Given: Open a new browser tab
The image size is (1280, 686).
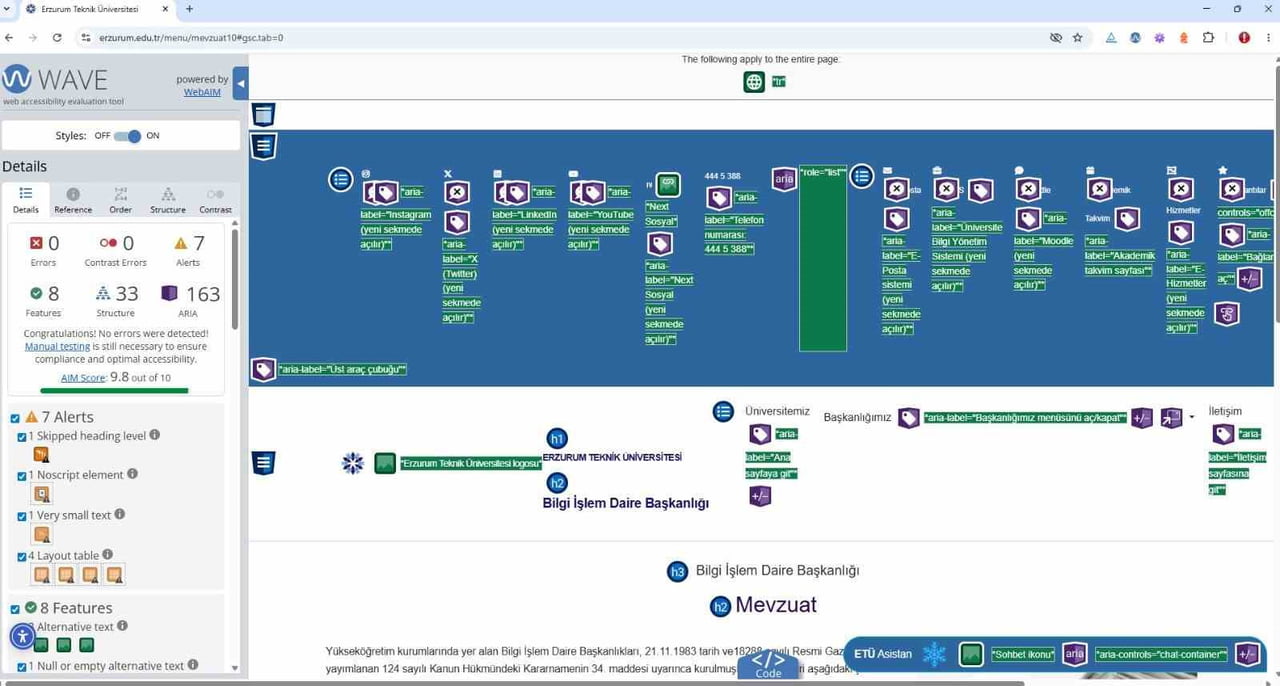Looking at the screenshot, I should (189, 9).
